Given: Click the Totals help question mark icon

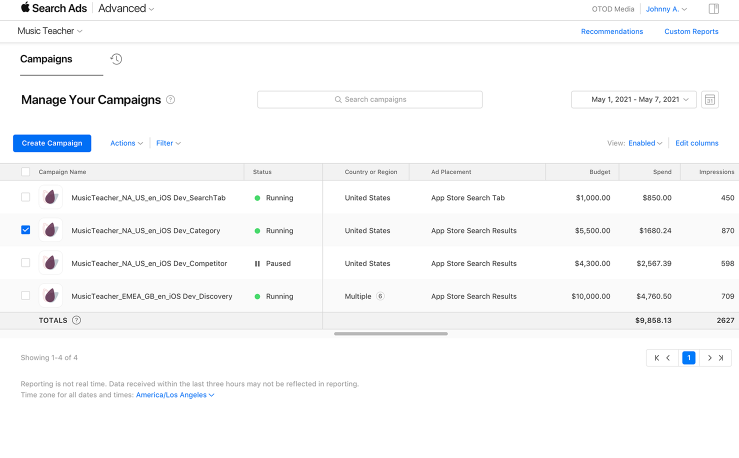Looking at the screenshot, I should coord(76,320).
